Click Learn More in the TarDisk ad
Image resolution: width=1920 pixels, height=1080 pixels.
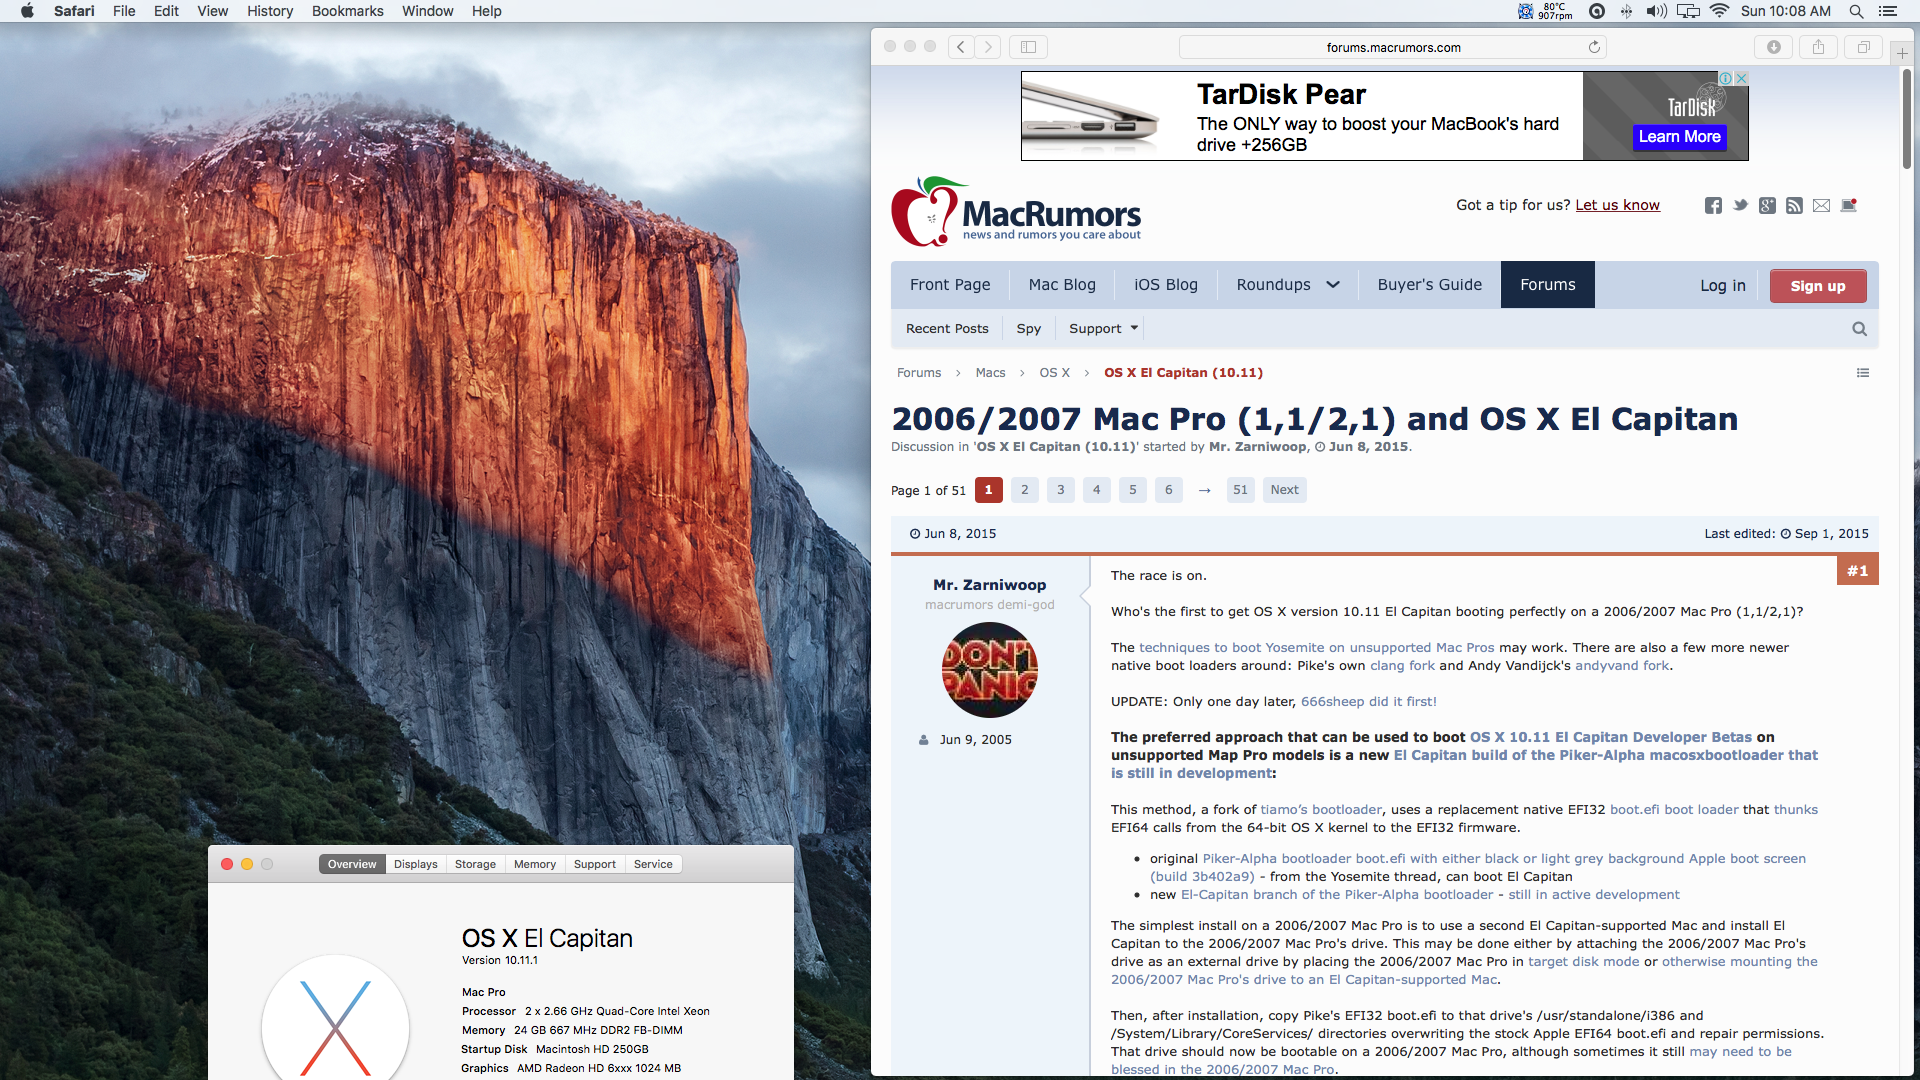click(1680, 137)
